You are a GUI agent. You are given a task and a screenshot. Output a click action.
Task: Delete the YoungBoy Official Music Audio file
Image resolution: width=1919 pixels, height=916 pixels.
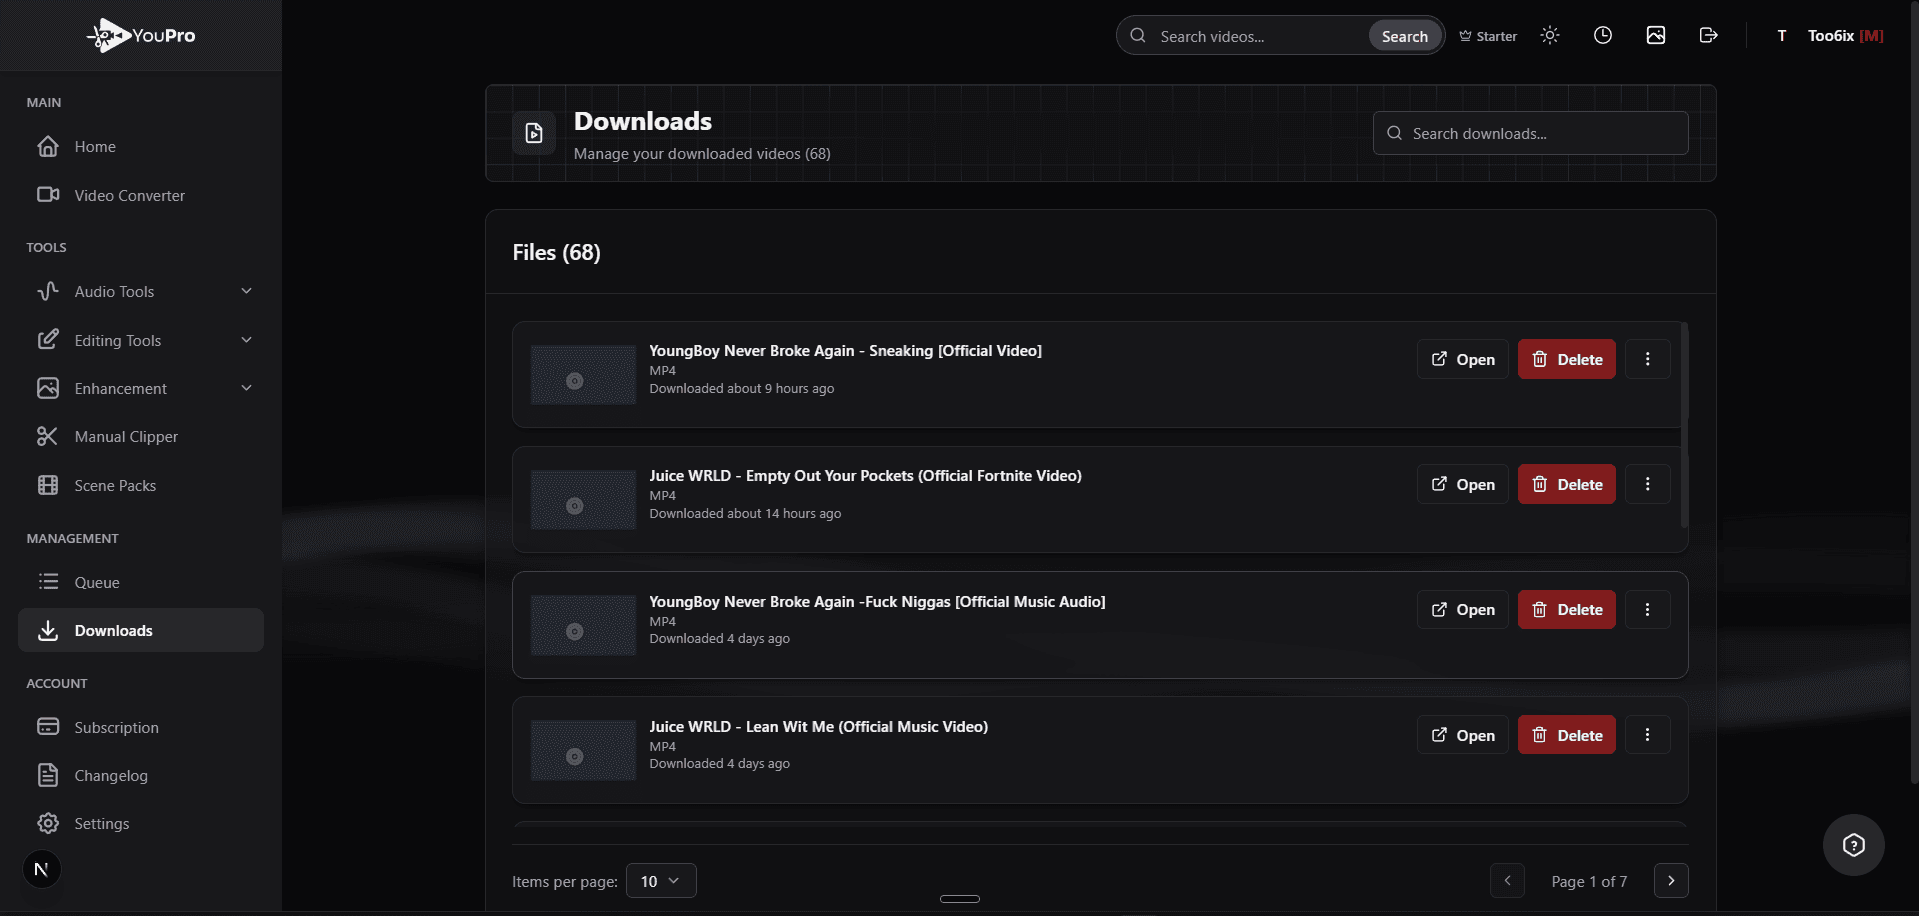pos(1566,609)
